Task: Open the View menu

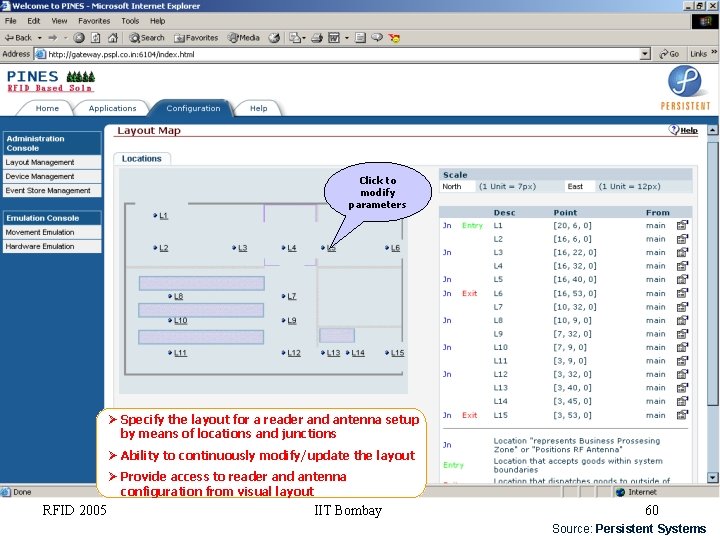Action: coord(59,21)
